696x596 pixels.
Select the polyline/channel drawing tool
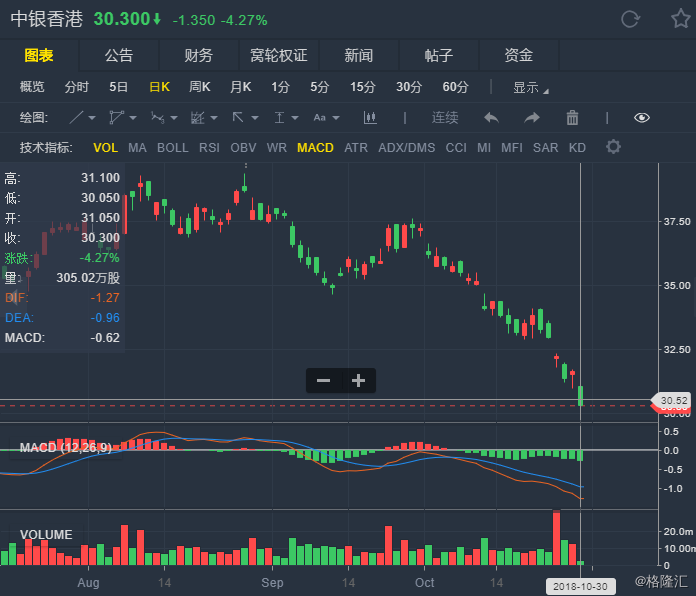(x=116, y=118)
